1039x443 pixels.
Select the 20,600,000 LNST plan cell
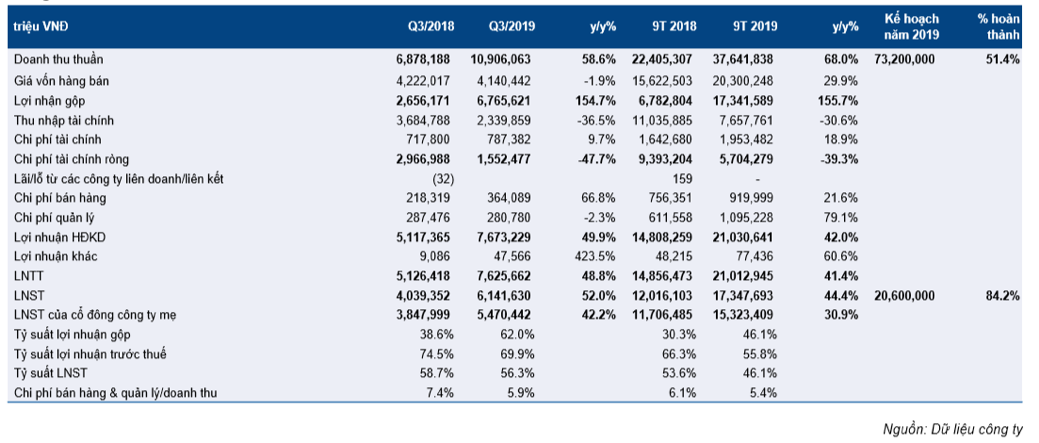904,296
